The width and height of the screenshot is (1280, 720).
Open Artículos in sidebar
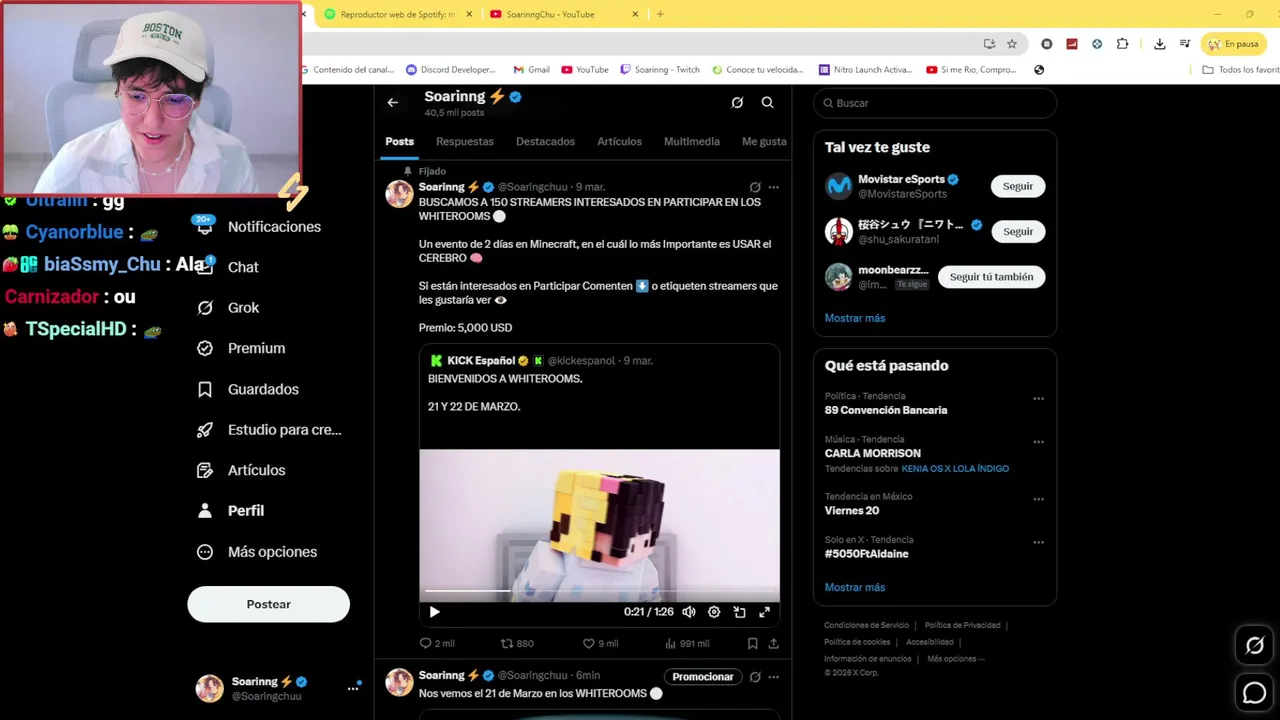(241, 470)
